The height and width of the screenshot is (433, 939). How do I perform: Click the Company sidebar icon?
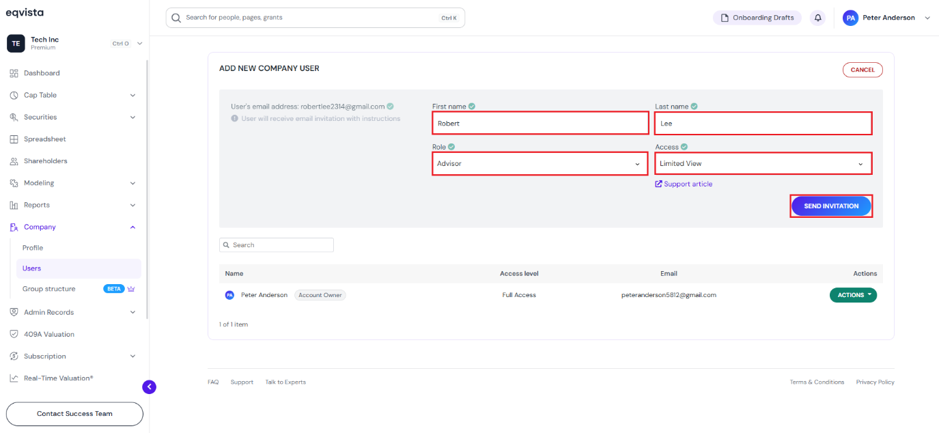[14, 227]
